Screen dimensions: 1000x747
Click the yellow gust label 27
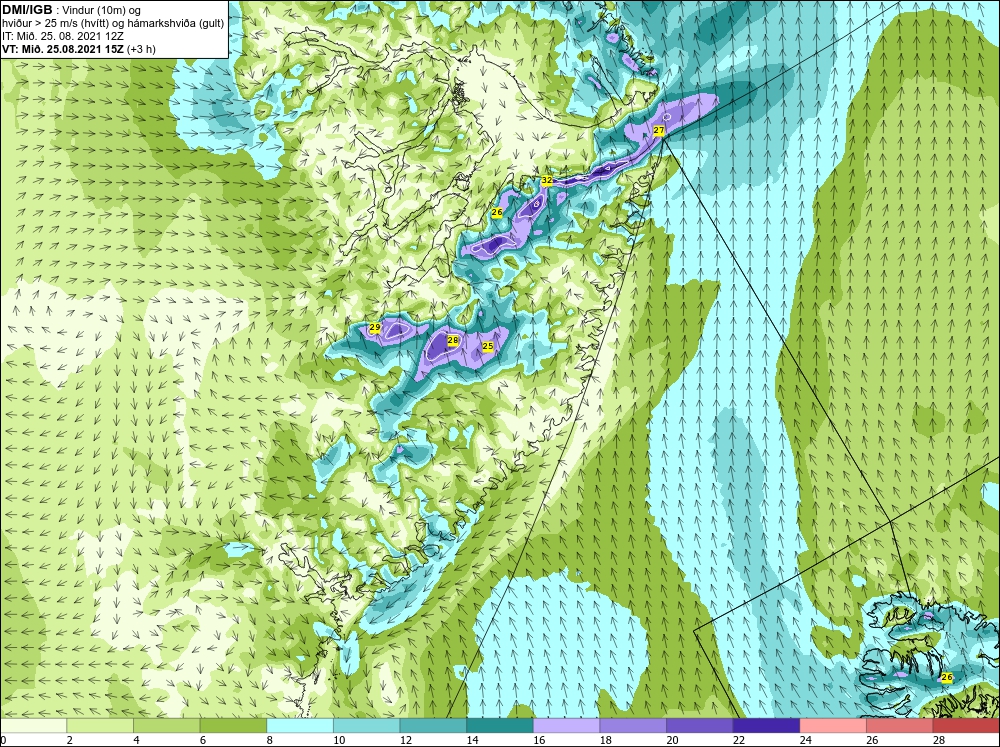click(659, 130)
